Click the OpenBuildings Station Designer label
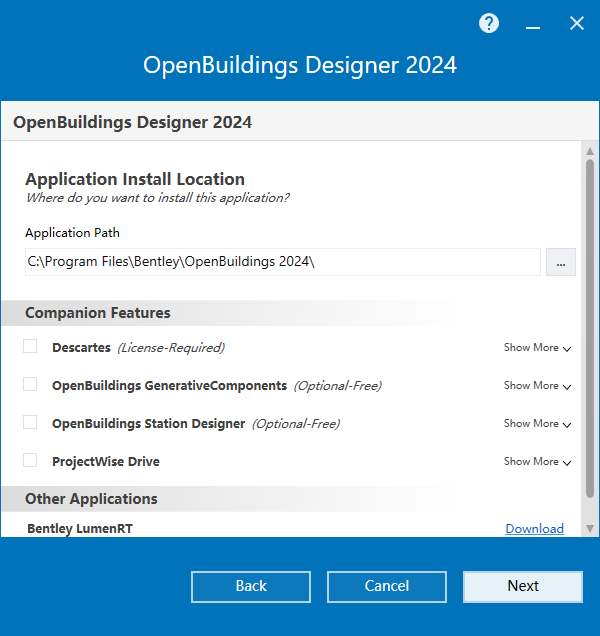600x636 pixels. 148,424
